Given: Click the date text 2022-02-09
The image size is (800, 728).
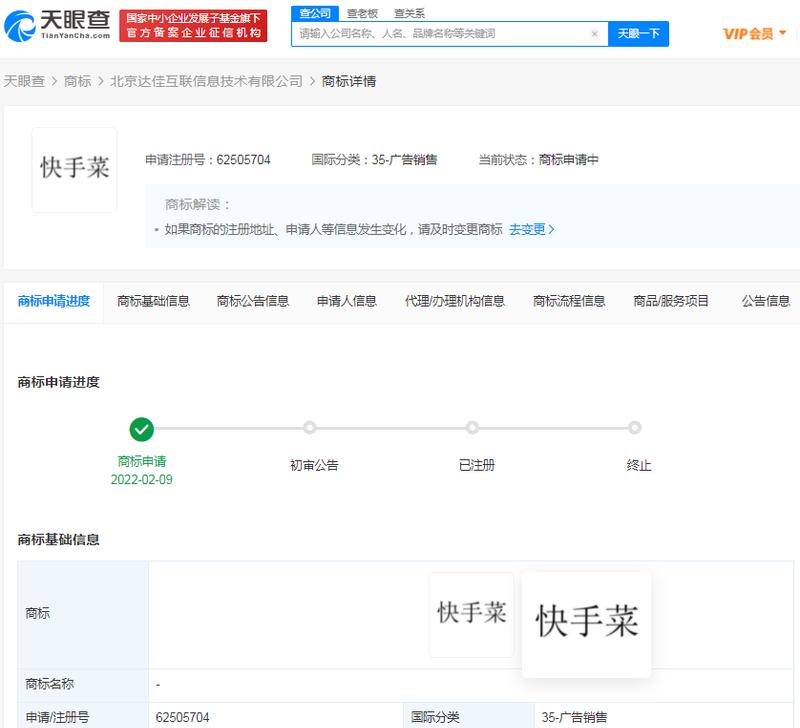Looking at the screenshot, I should pos(141,480).
